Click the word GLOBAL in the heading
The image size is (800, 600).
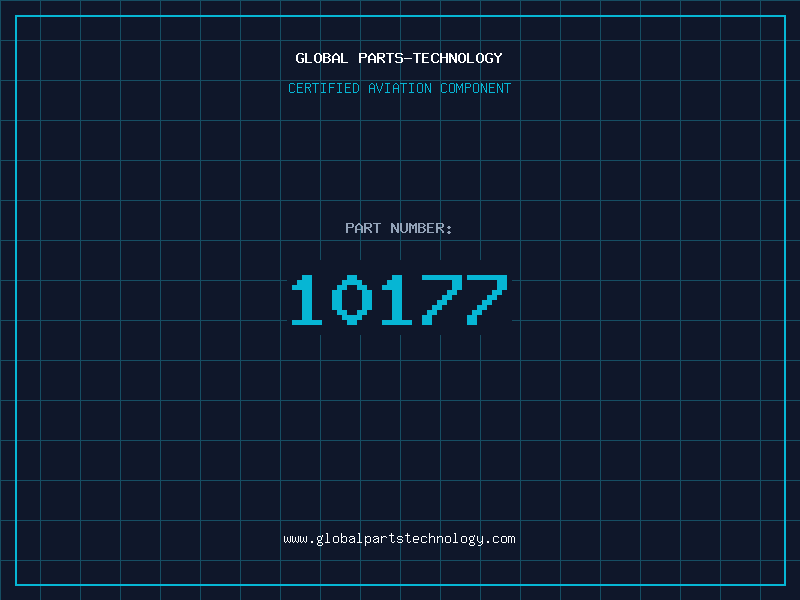pos(322,58)
